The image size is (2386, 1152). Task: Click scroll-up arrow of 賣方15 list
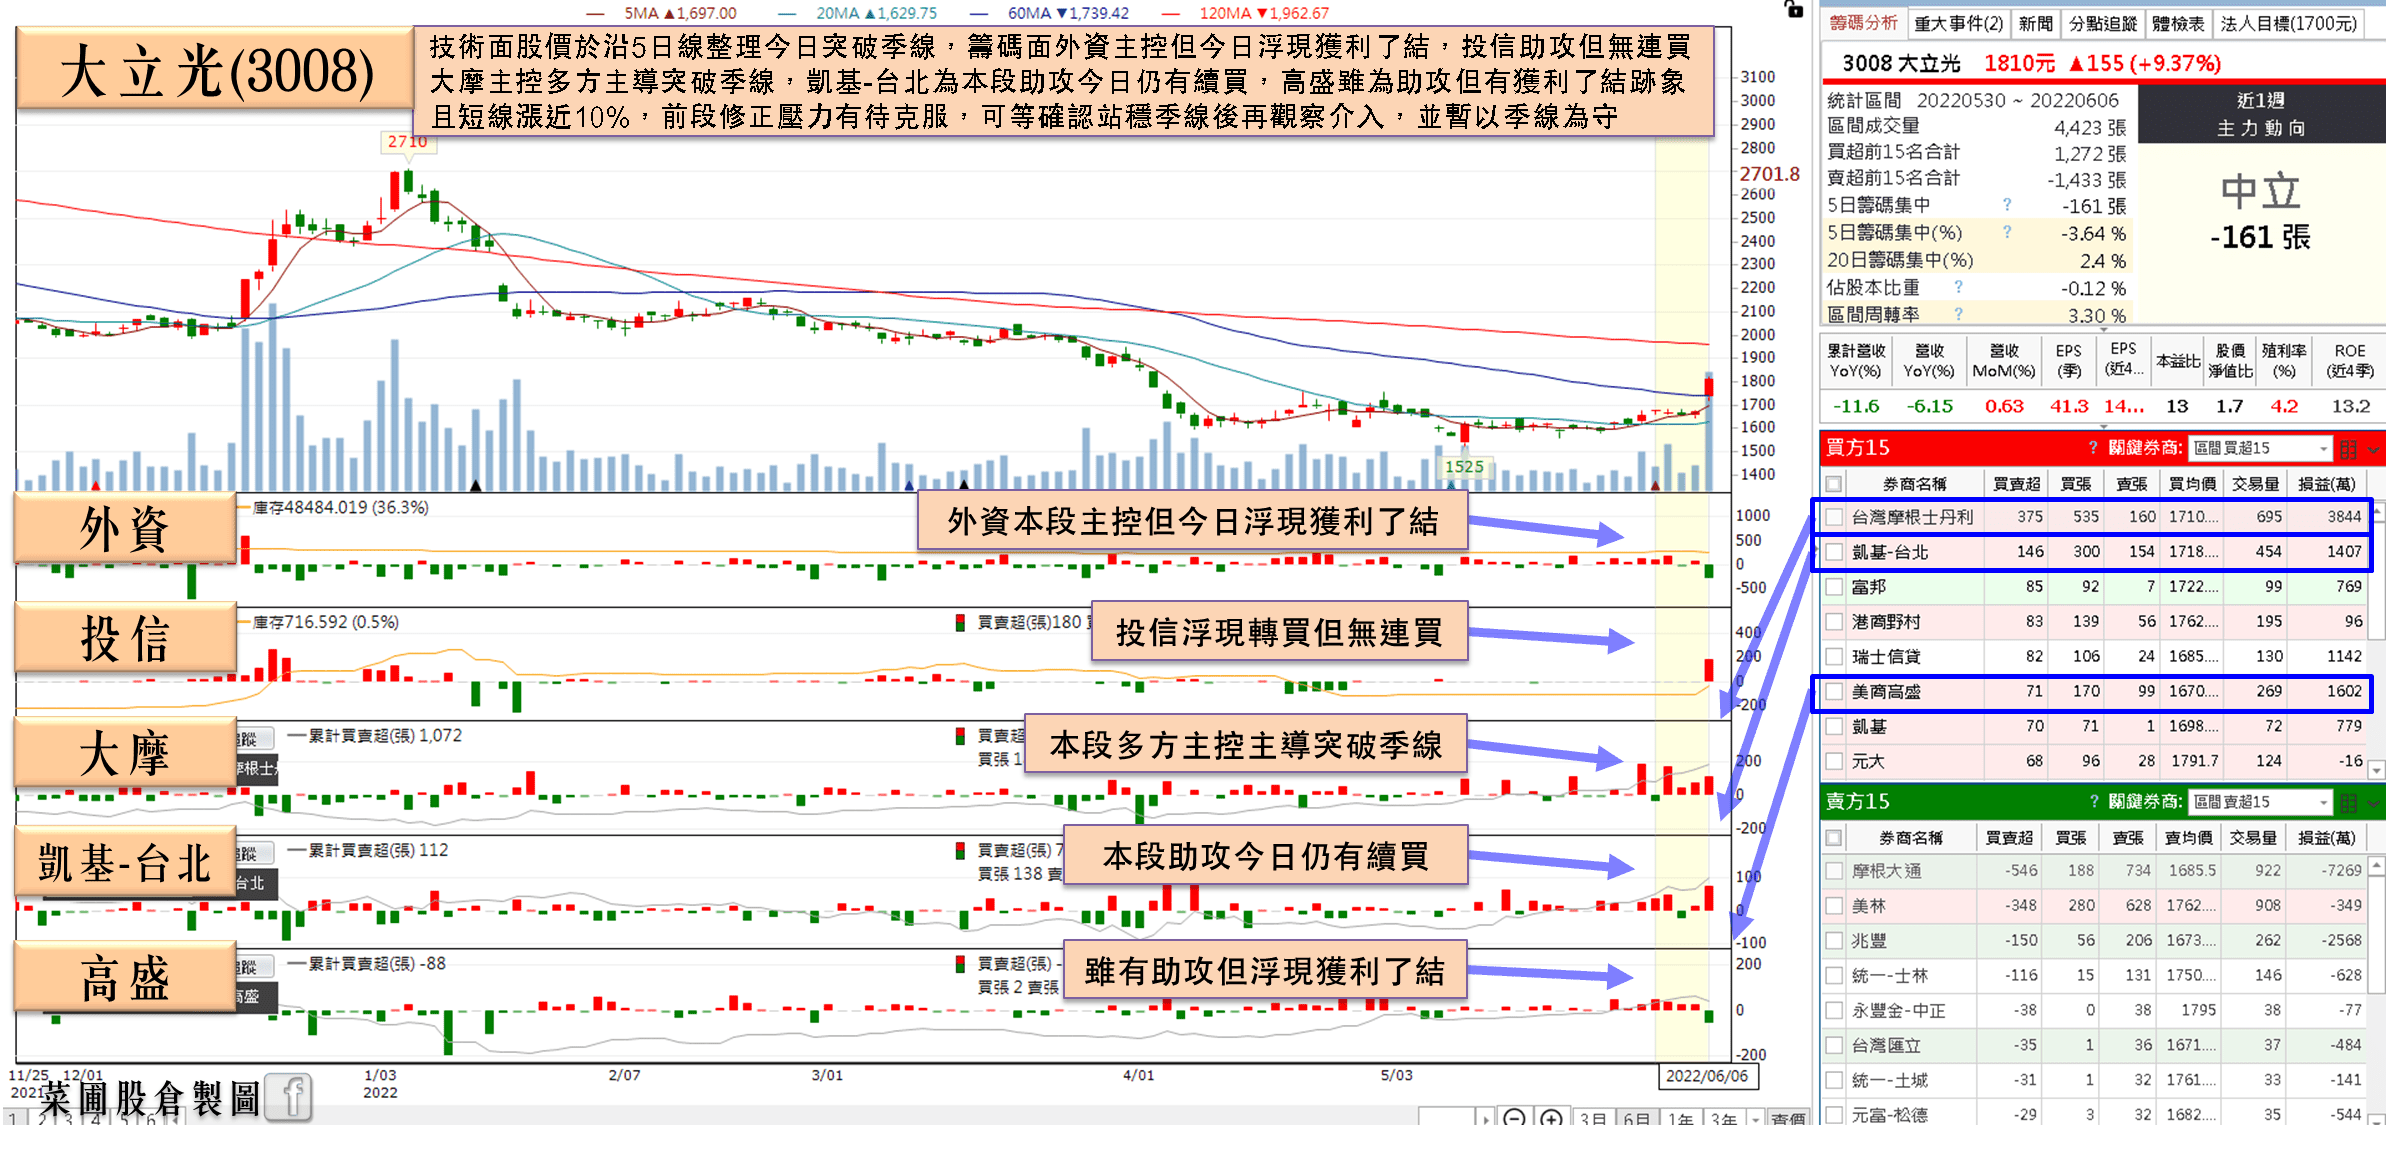click(x=2377, y=865)
